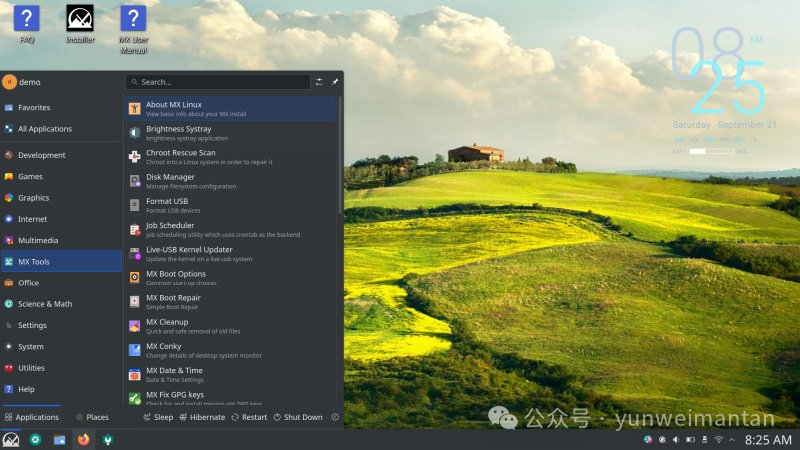The width and height of the screenshot is (800, 450).
Task: Click the Hibernate button
Action: (202, 417)
